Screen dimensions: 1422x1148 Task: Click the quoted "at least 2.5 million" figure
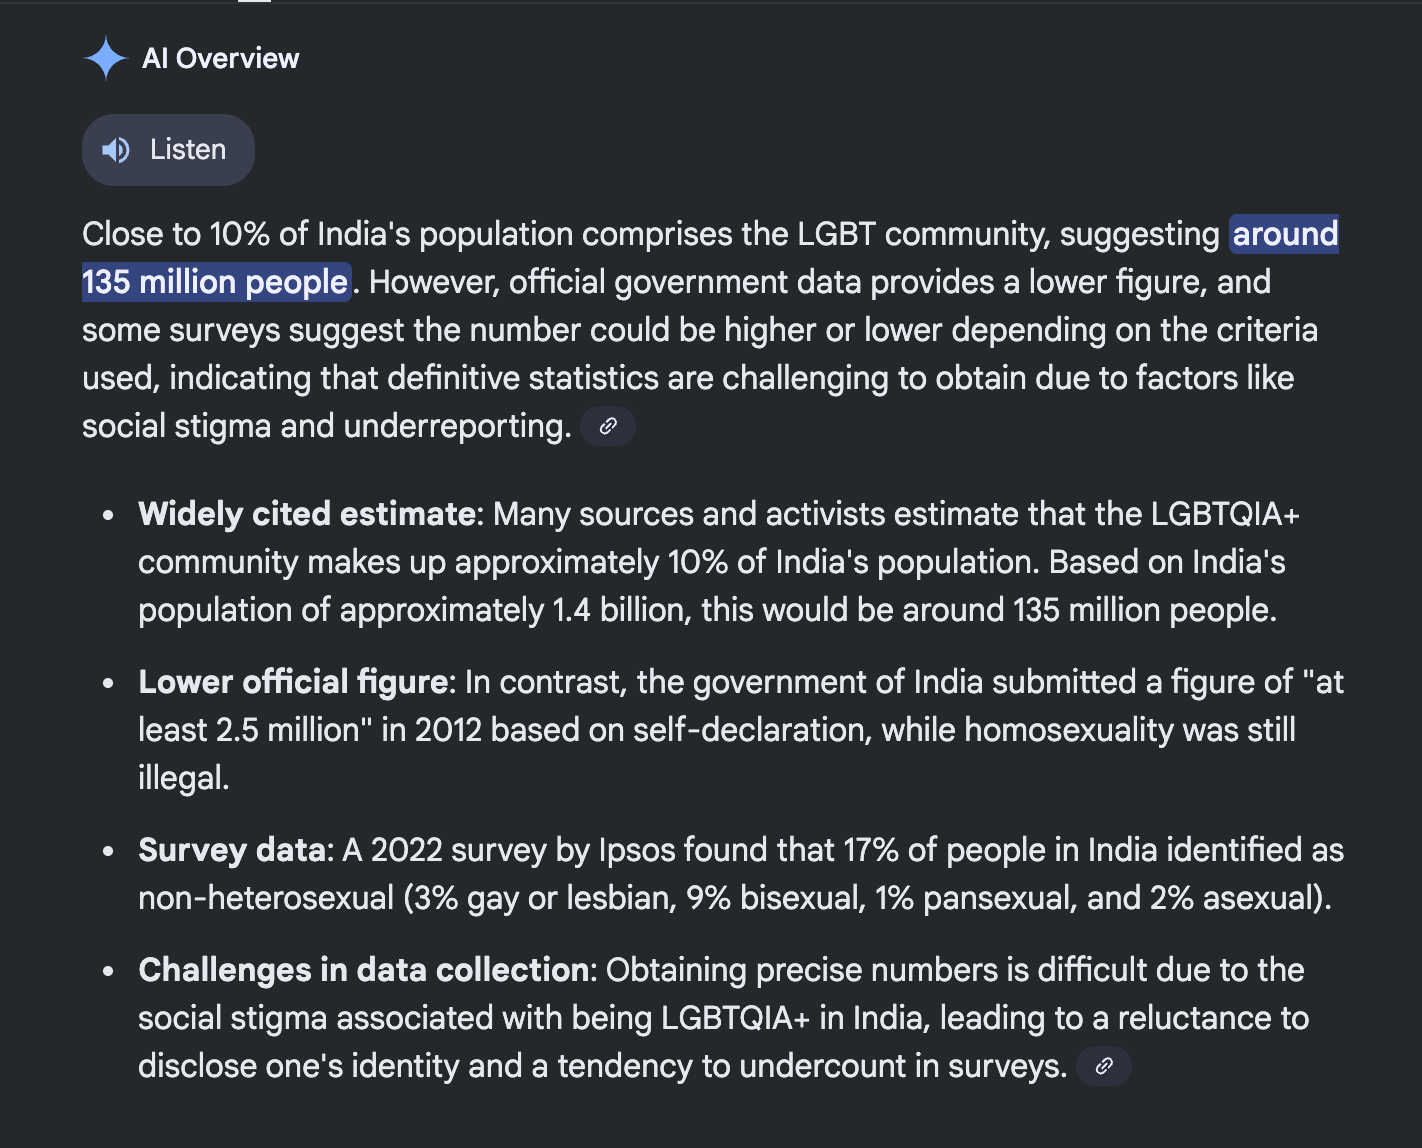tap(248, 730)
